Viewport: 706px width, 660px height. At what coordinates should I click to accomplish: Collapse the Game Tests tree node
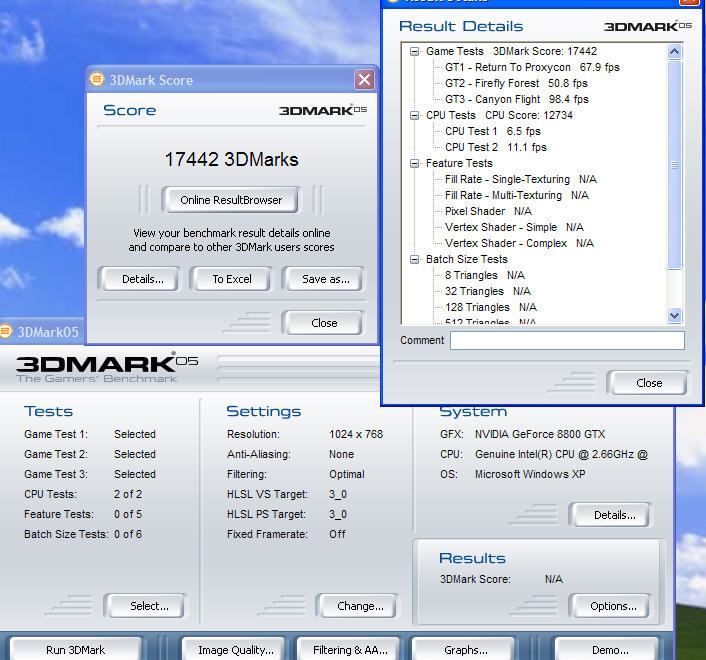pyautogui.click(x=414, y=51)
